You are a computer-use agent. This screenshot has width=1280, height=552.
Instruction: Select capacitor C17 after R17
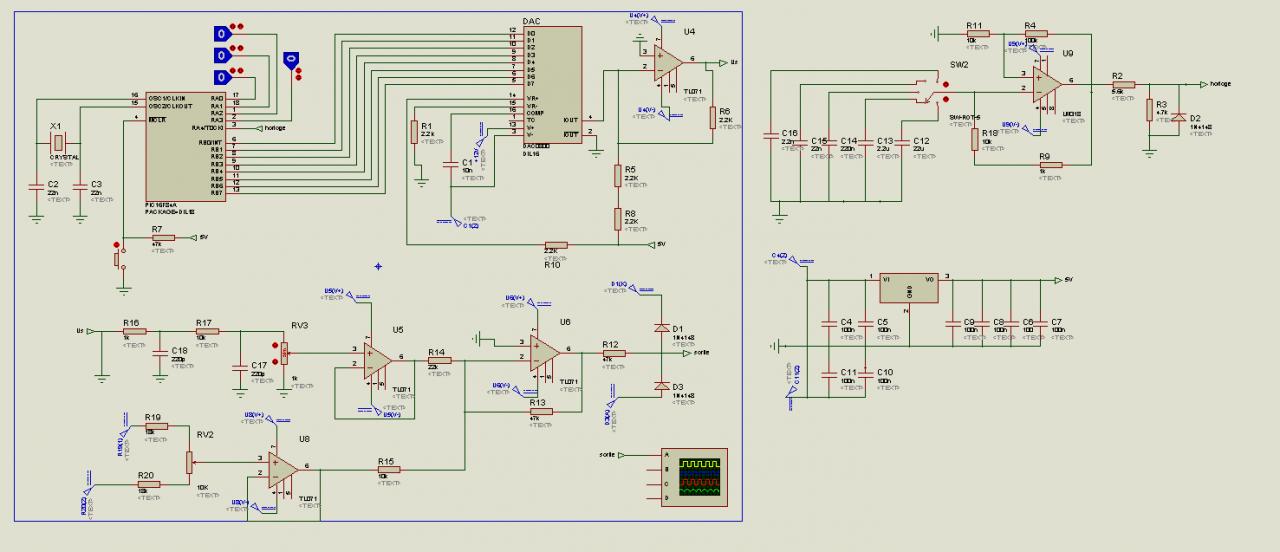[238, 367]
